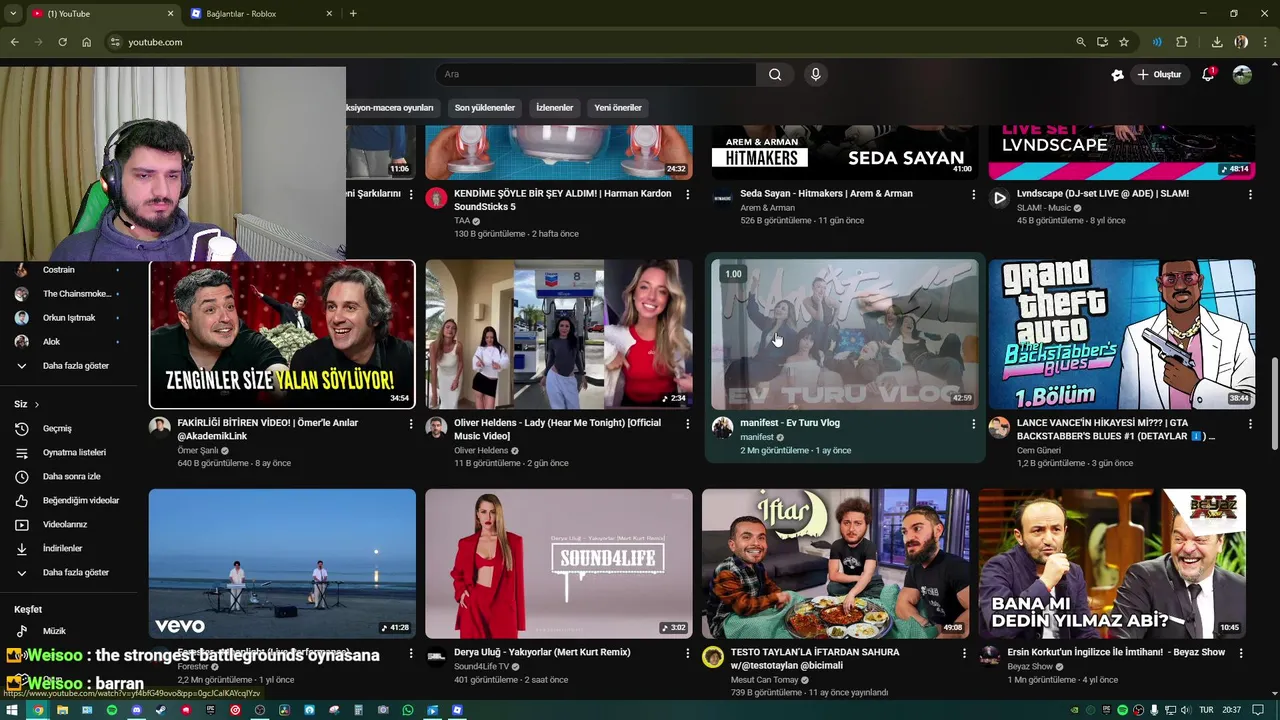Open the Windows Start menu
1280x720 pixels.
pos(12,710)
